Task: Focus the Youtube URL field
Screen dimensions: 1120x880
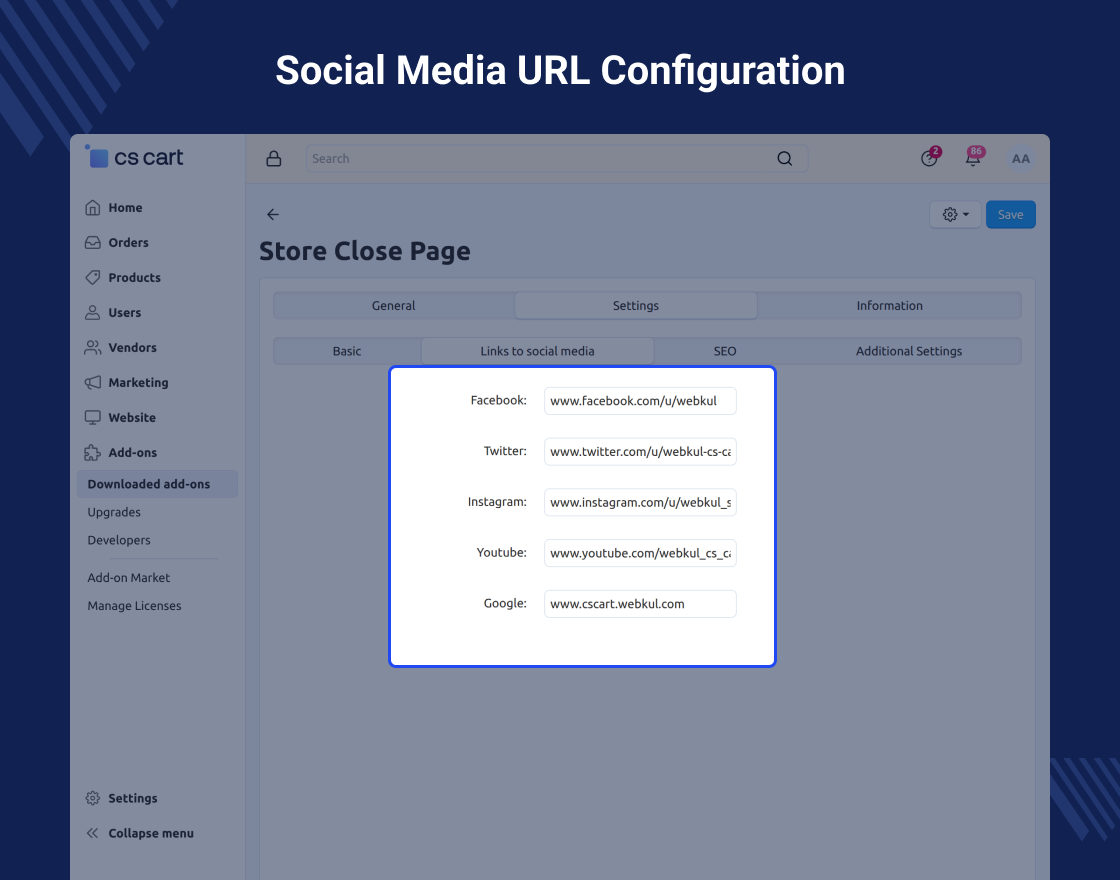Action: [x=640, y=553]
